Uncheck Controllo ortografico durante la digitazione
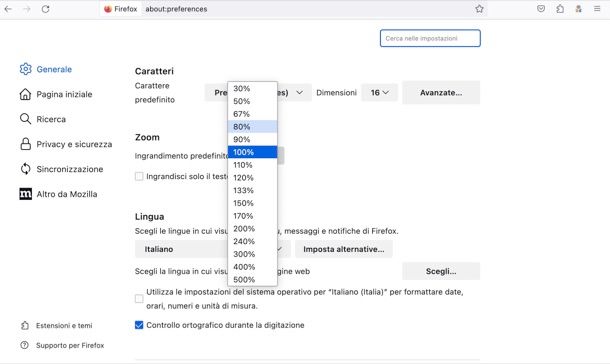 [139, 325]
